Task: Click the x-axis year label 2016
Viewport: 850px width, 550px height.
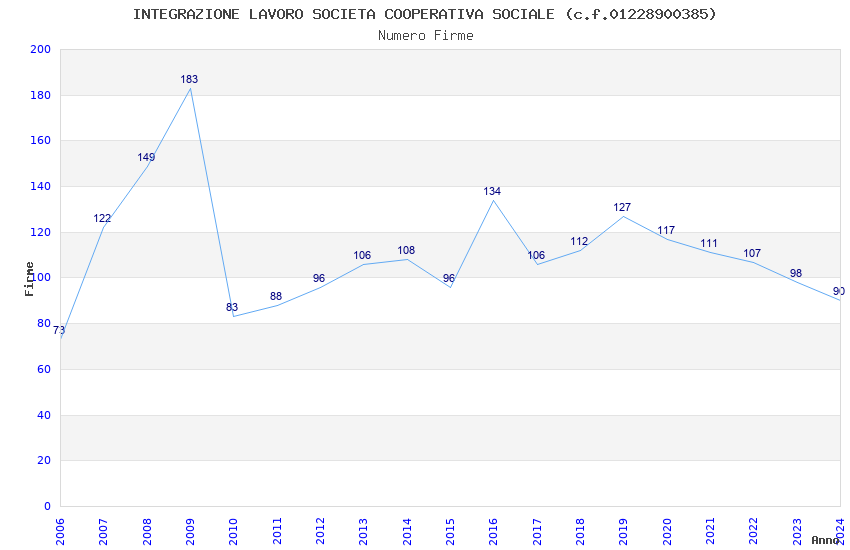Action: [x=494, y=532]
